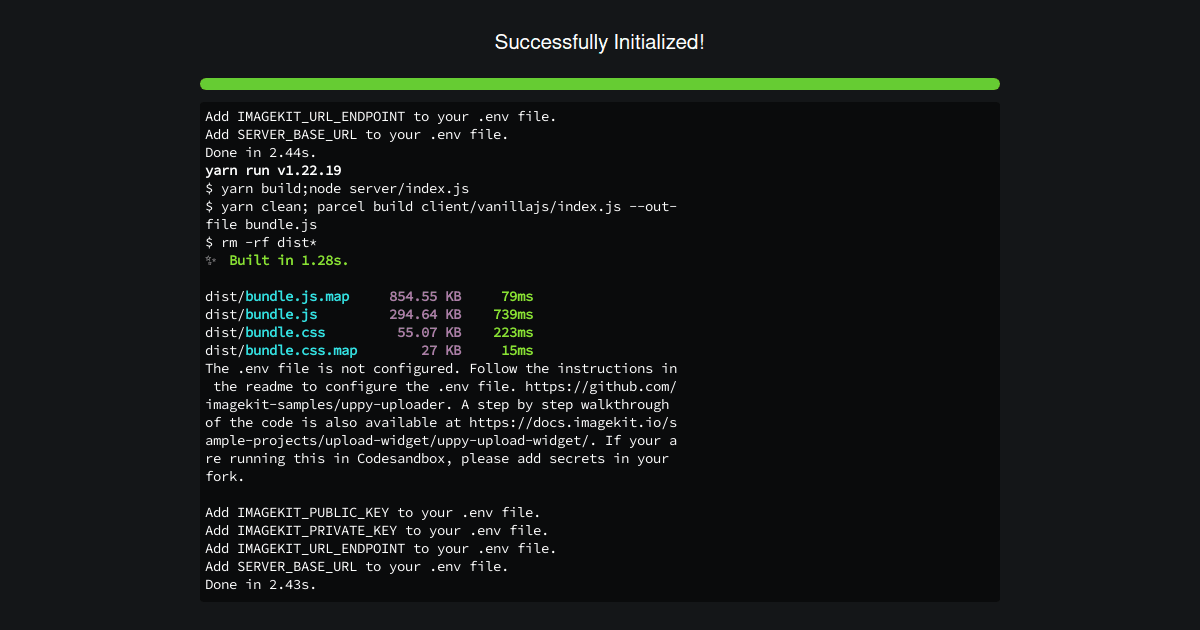Select the Add IMAGEKIT_PRIVATE_KEY instruction line

point(376,530)
